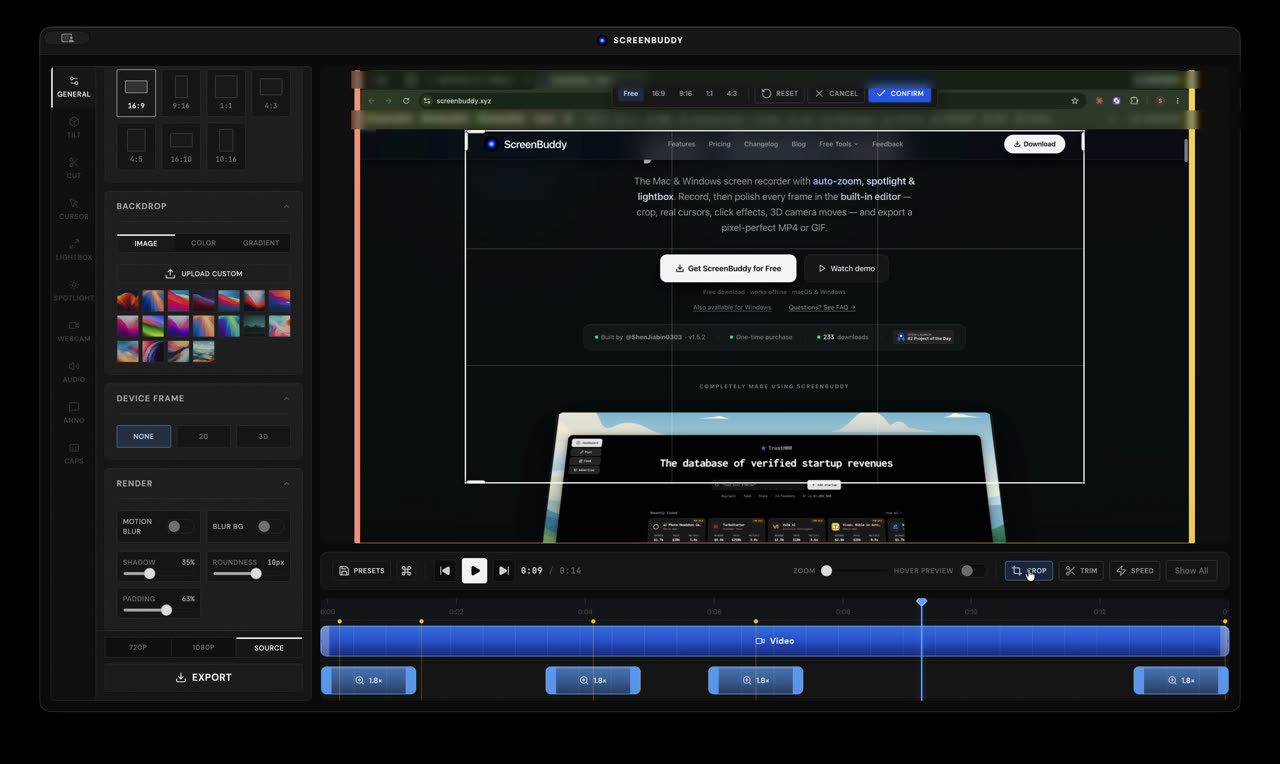1280x764 pixels.
Task: Click the Export button
Action: click(x=204, y=677)
